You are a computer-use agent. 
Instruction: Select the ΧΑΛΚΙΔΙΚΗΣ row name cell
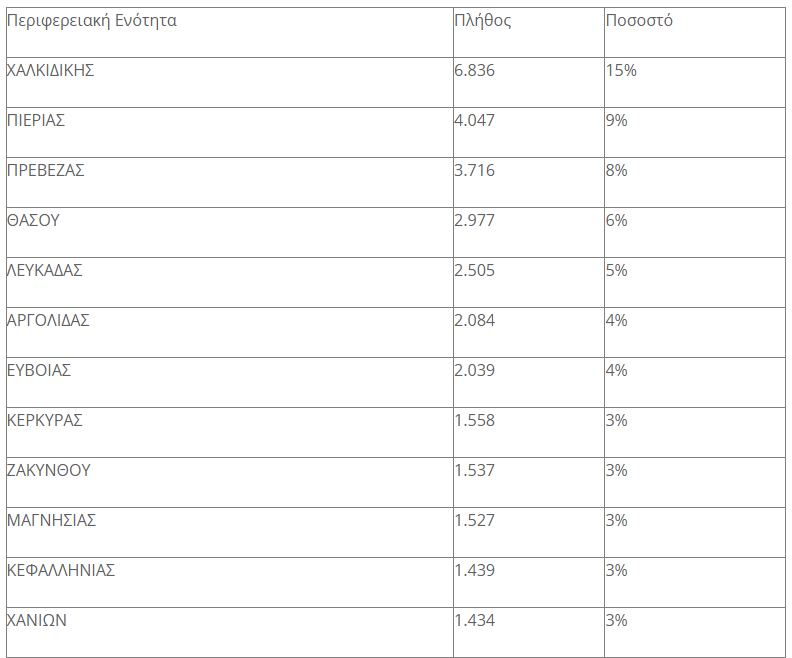coord(51,71)
